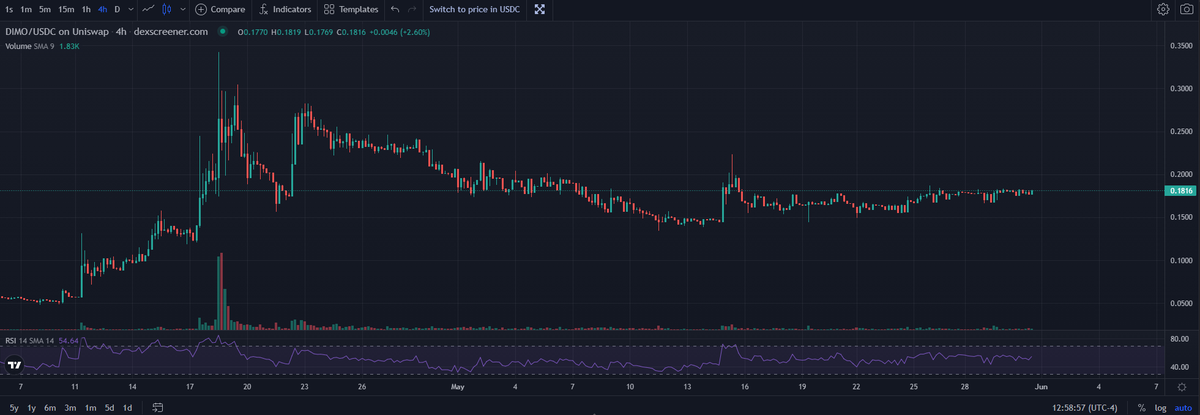Open price scale settings gear at bottom right
This screenshot has width=1200, height=415.
coord(1181,386)
